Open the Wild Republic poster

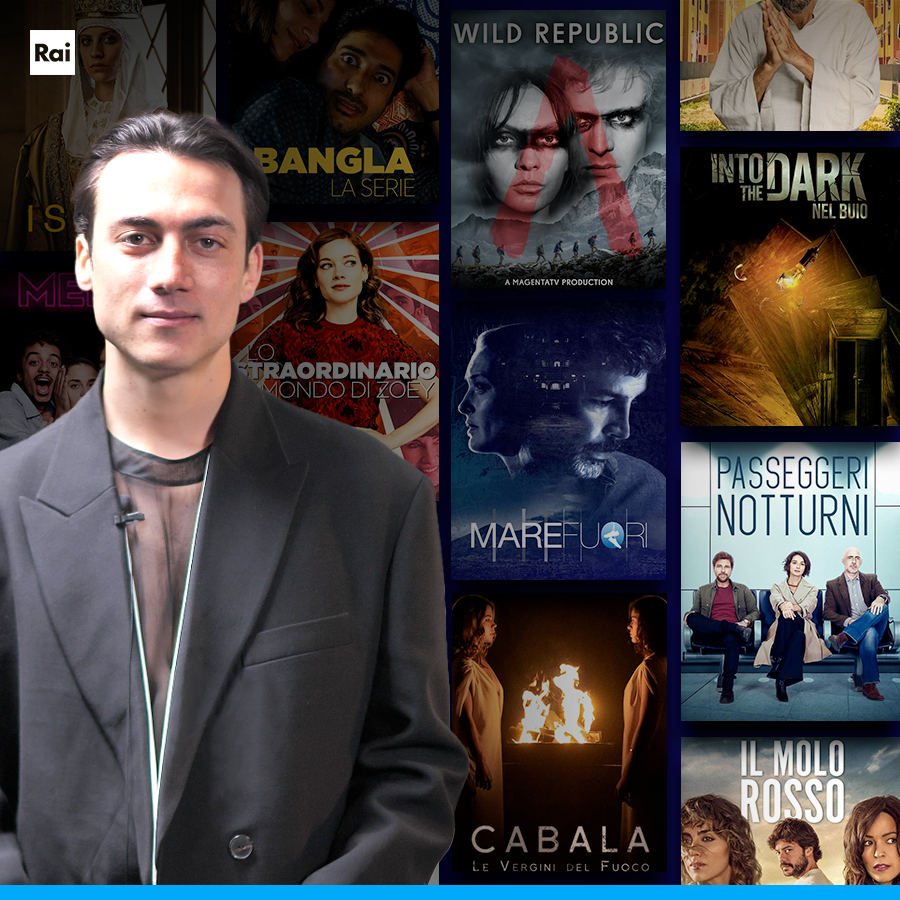pyautogui.click(x=558, y=149)
